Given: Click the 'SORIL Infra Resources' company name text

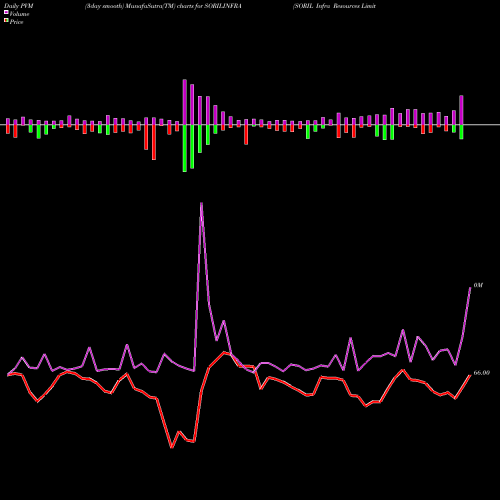Looking at the screenshot, I should click(x=335, y=6).
